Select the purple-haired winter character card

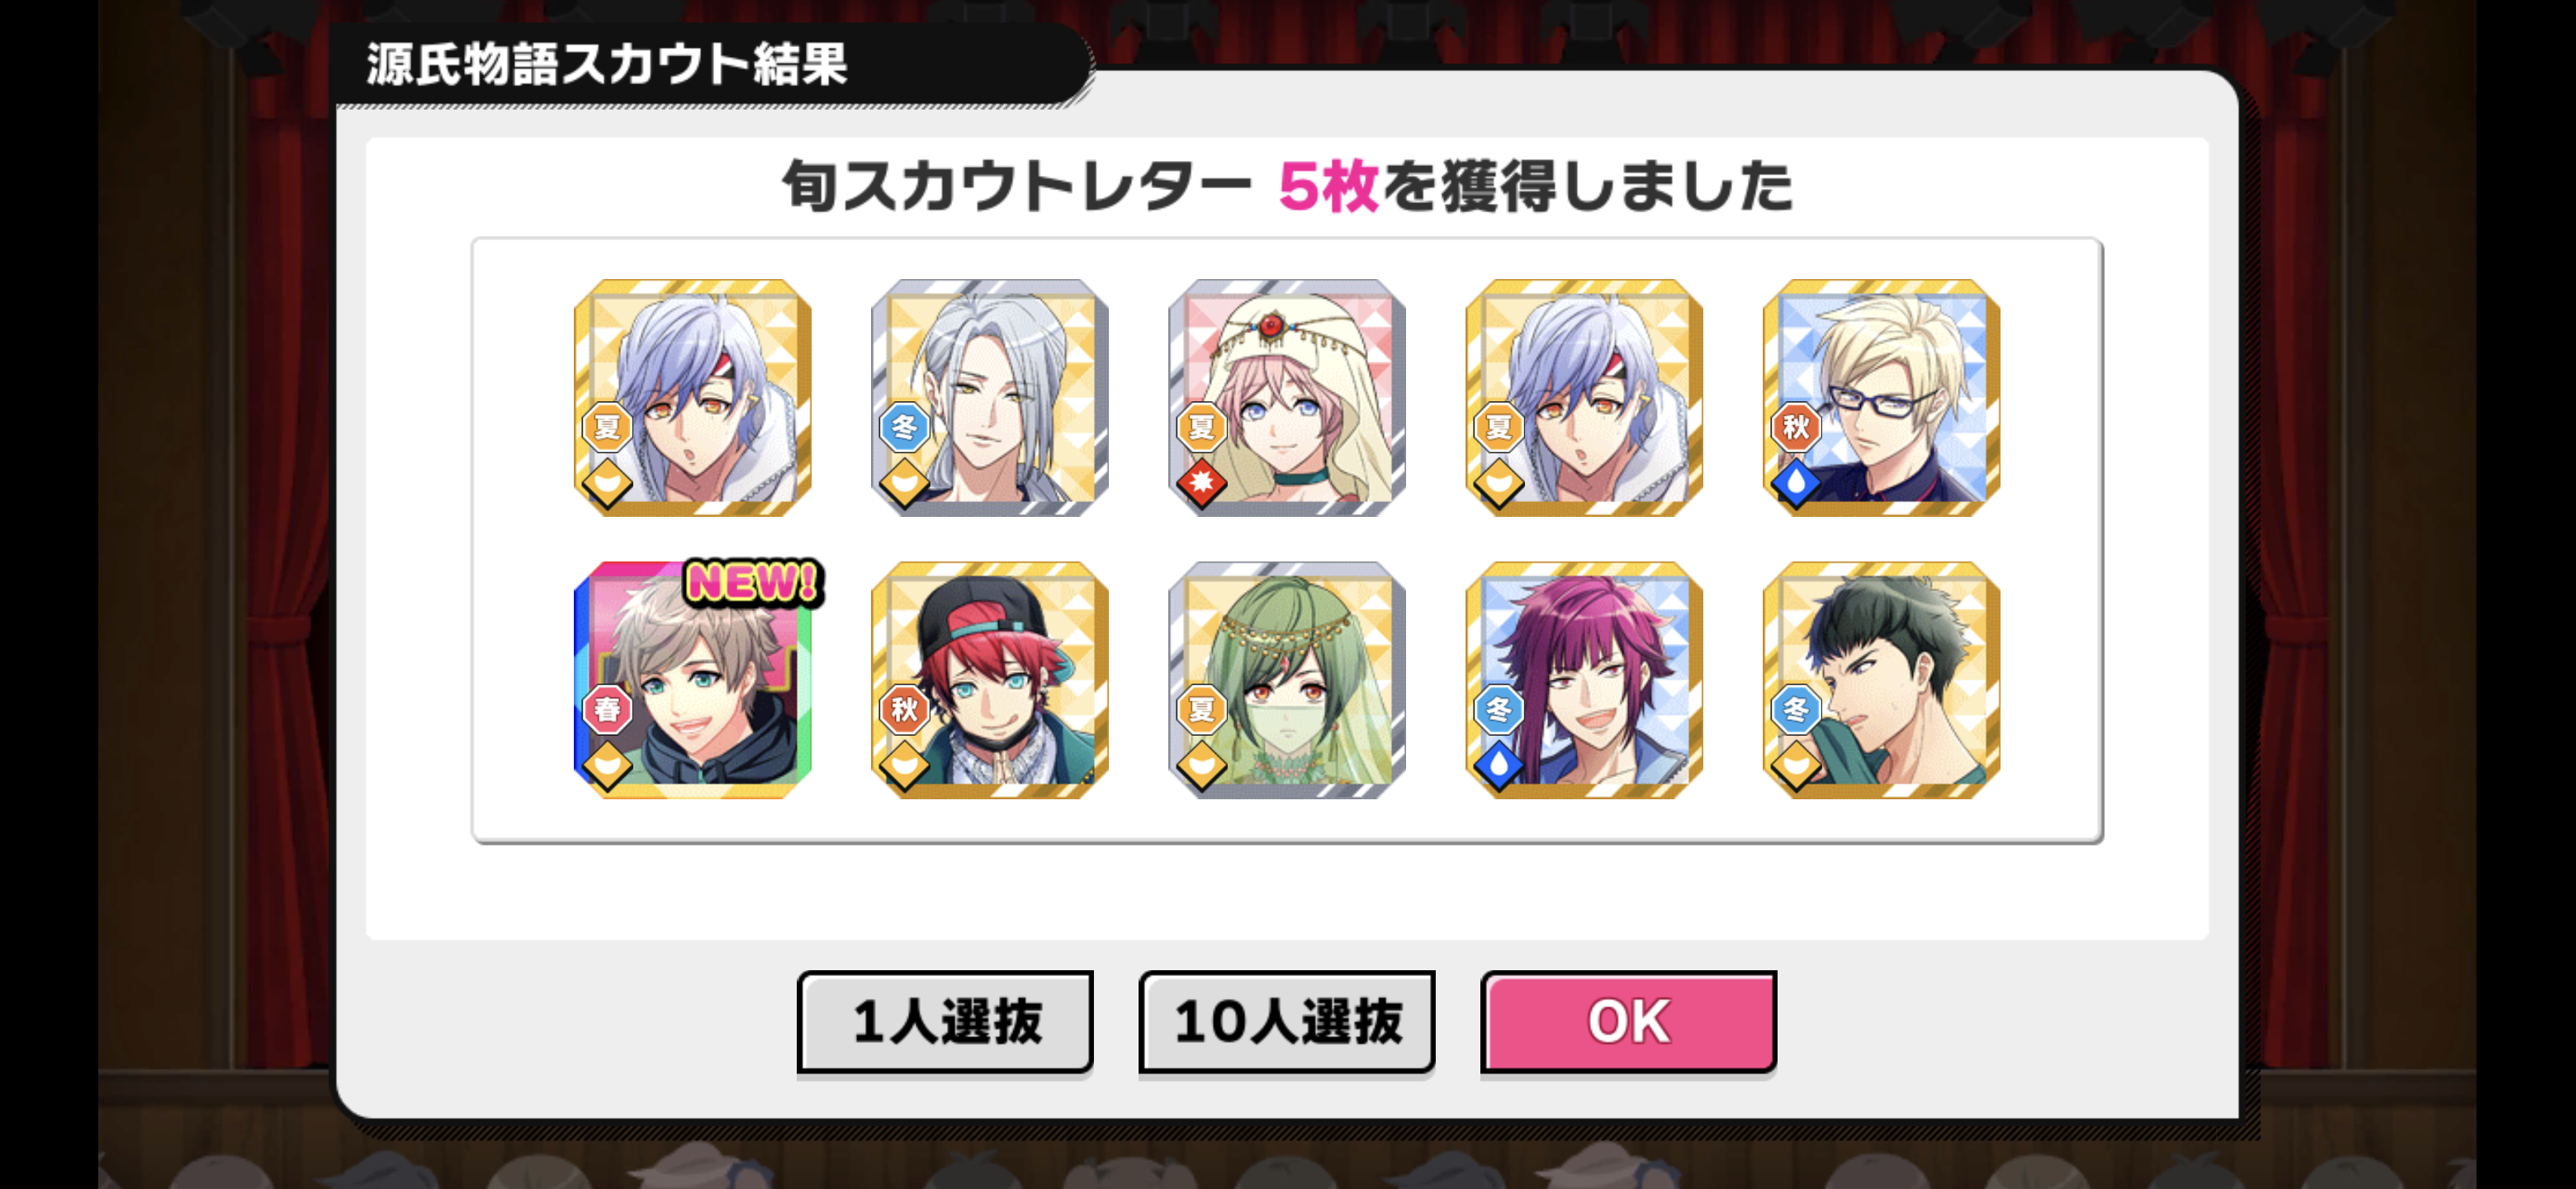pos(1584,680)
